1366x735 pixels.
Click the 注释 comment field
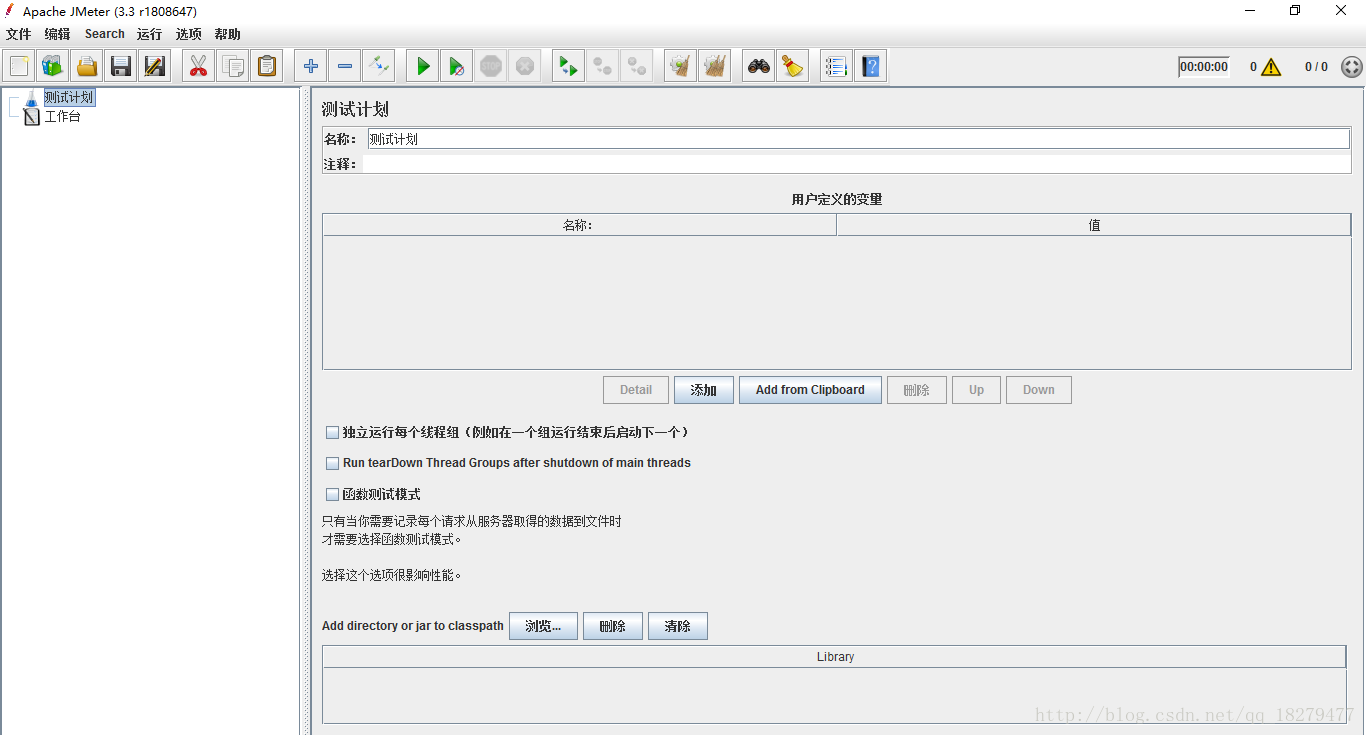tap(856, 164)
